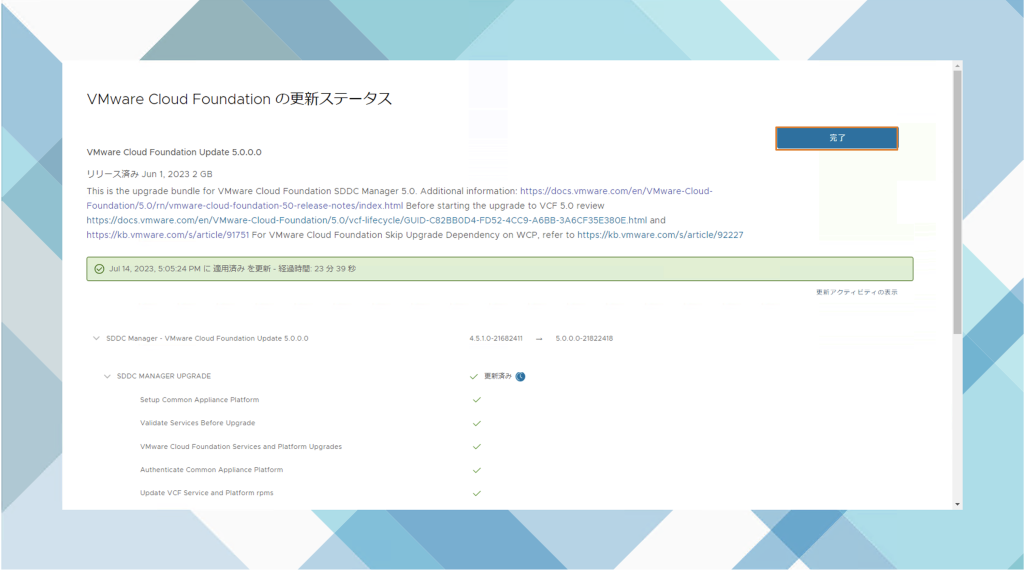
Task: Click checkmark beside Authenticate Common Appliance Platform
Action: tap(477, 470)
